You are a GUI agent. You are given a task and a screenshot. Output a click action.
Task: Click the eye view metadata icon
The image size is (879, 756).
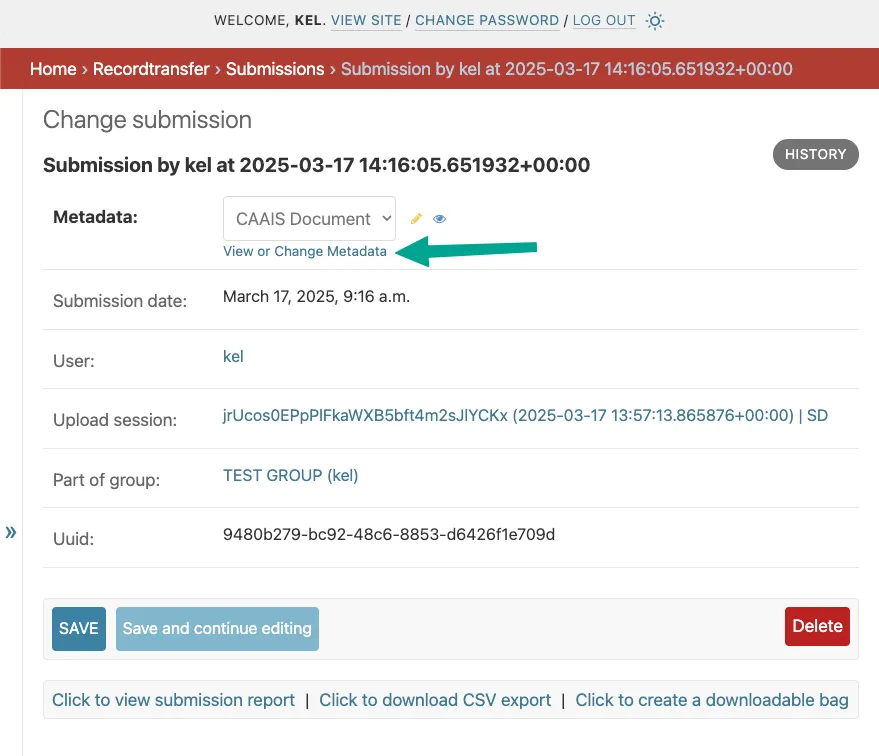click(440, 219)
